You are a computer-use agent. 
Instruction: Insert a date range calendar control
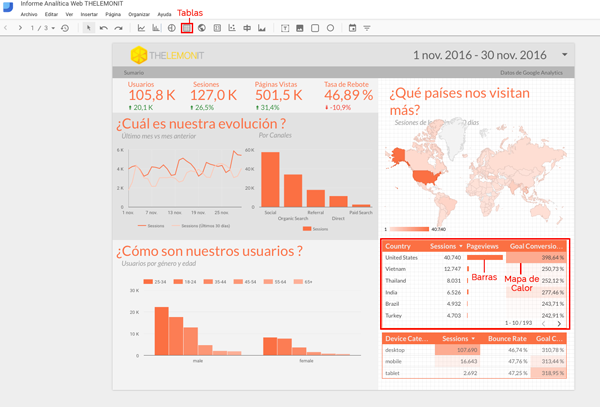(352, 28)
